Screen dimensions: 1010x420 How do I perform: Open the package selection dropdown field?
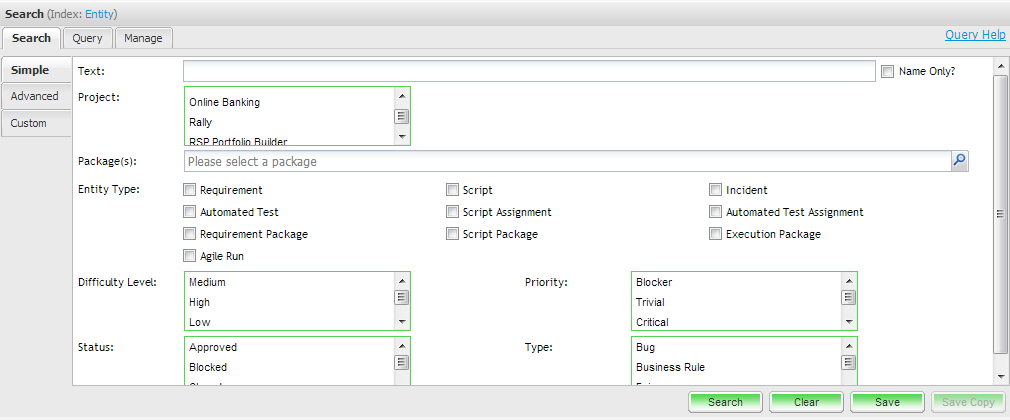tap(567, 161)
